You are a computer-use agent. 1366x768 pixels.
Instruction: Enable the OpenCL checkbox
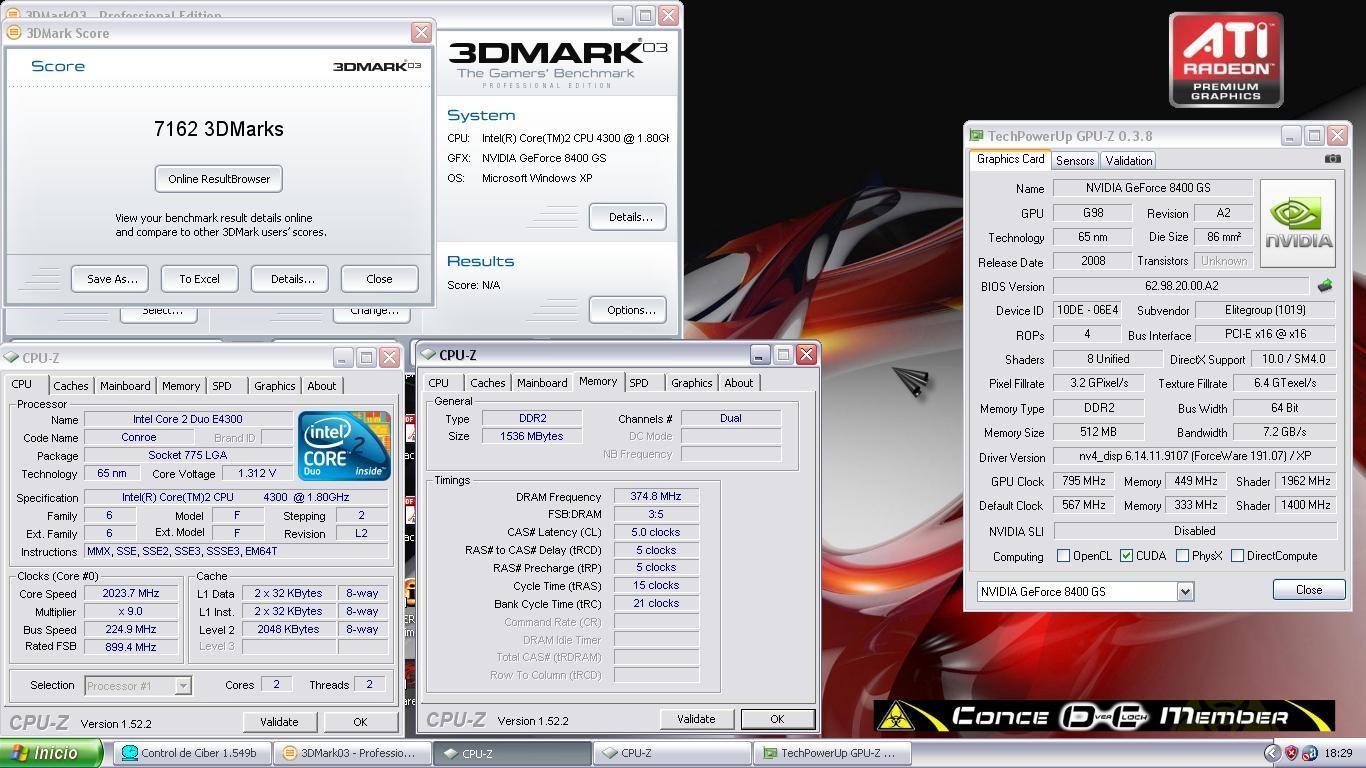pos(1063,556)
